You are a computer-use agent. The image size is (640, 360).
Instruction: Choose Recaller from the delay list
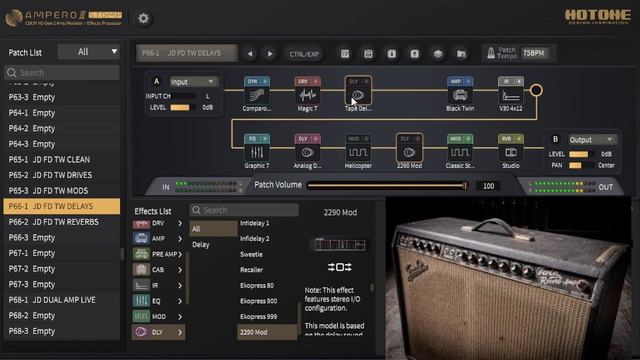(x=251, y=270)
